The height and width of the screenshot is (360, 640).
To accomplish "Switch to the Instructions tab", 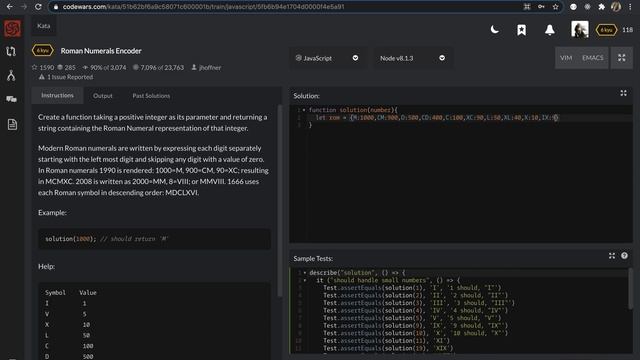I will [58, 95].
